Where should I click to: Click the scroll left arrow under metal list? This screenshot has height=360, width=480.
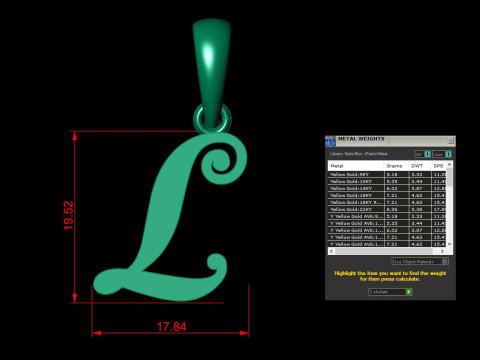331,251
